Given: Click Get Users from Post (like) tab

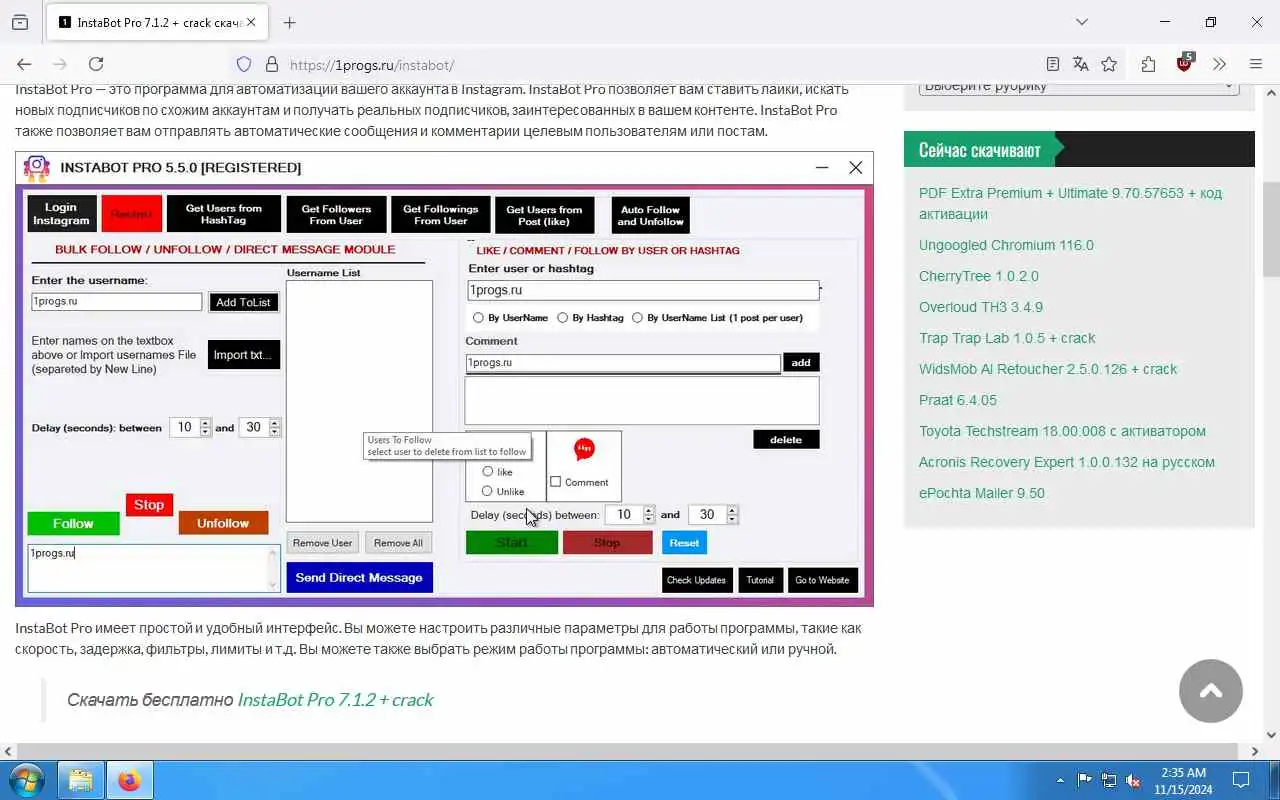Looking at the screenshot, I should (x=544, y=215).
